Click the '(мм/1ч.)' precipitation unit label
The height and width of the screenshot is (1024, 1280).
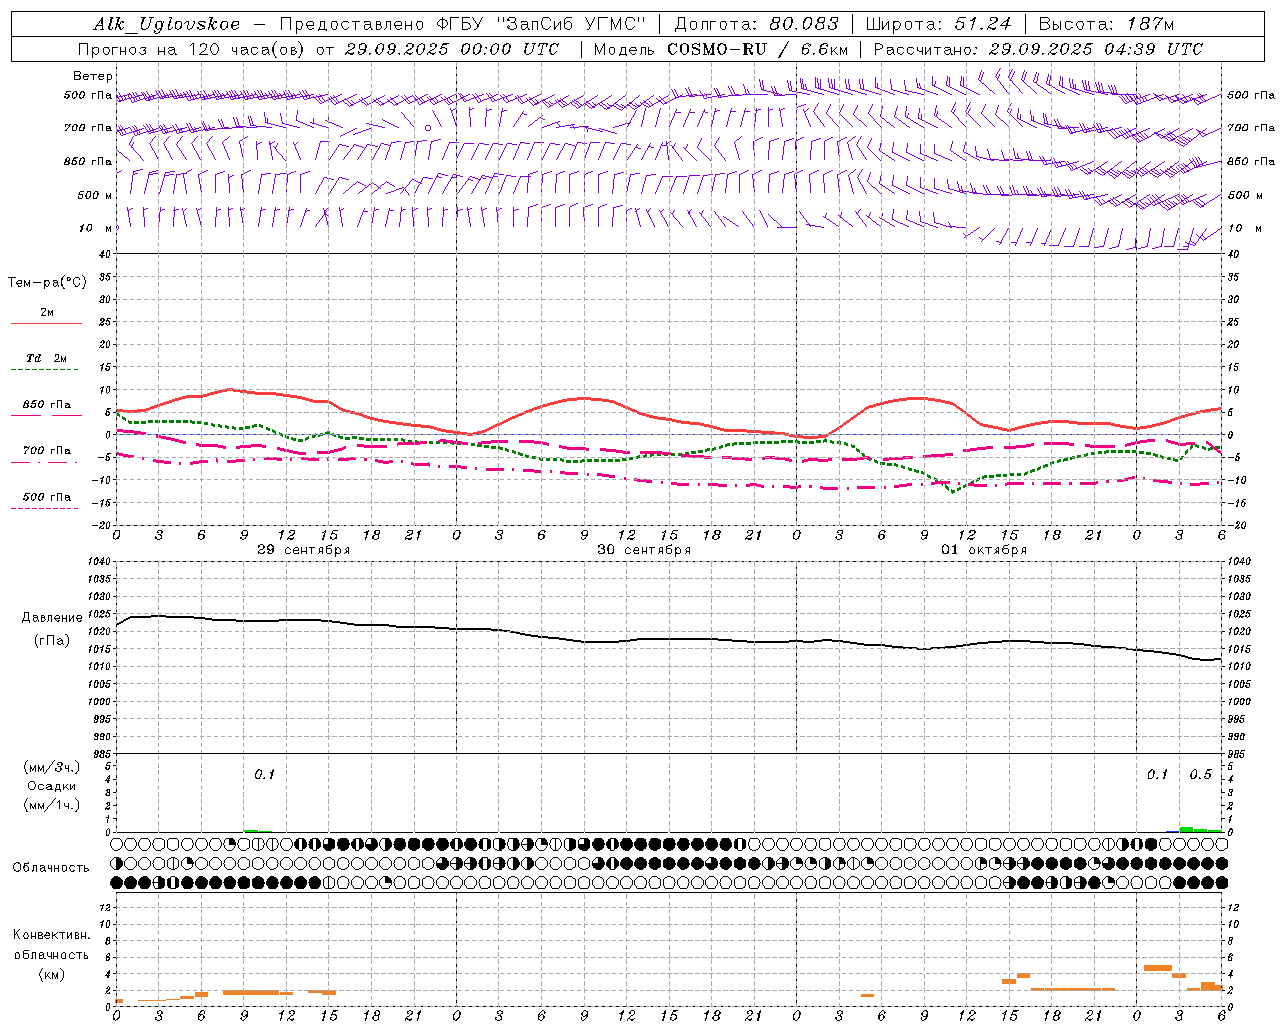tap(52, 805)
